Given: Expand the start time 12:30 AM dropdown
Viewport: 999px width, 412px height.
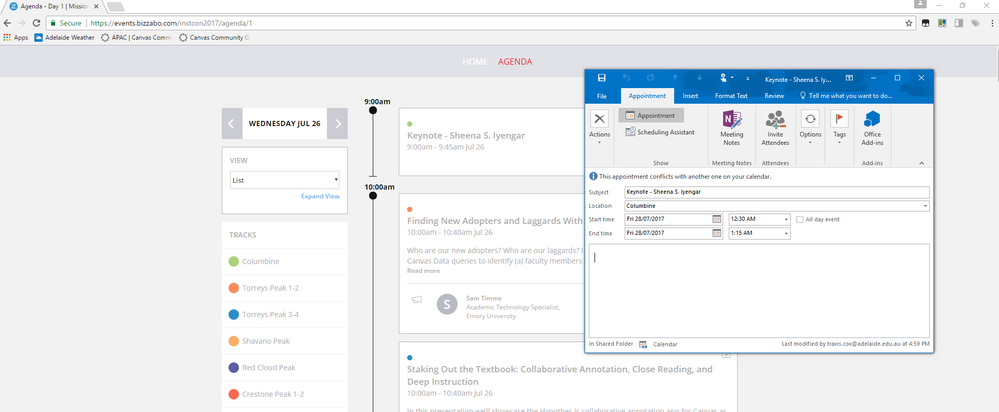Looking at the screenshot, I should (x=786, y=219).
